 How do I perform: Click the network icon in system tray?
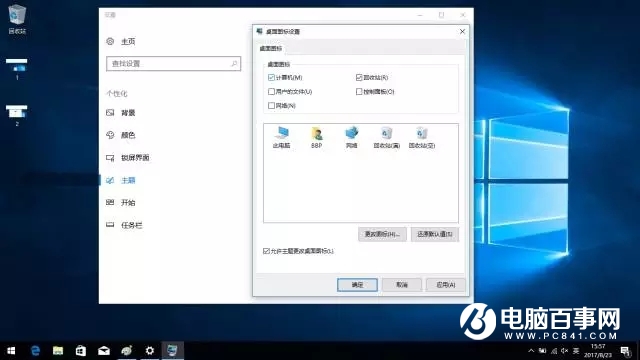[x=554, y=351]
